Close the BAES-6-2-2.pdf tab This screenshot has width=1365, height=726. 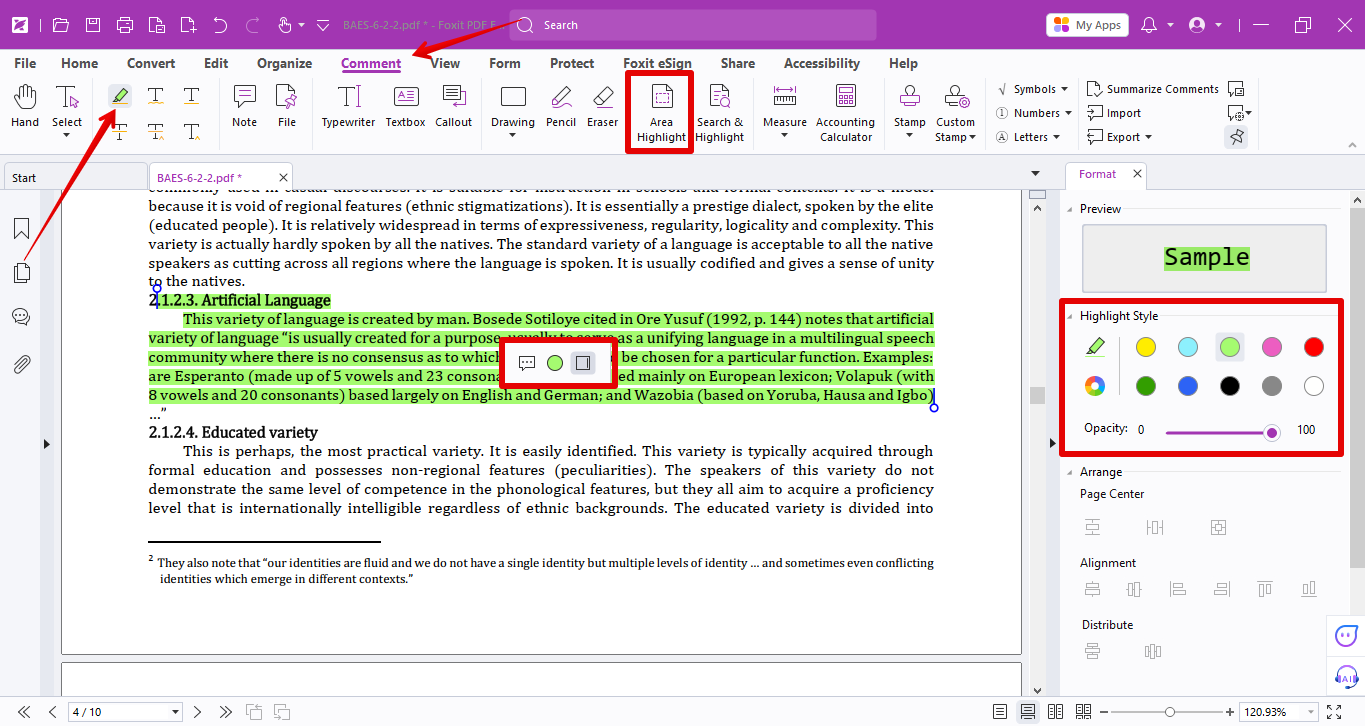point(284,178)
